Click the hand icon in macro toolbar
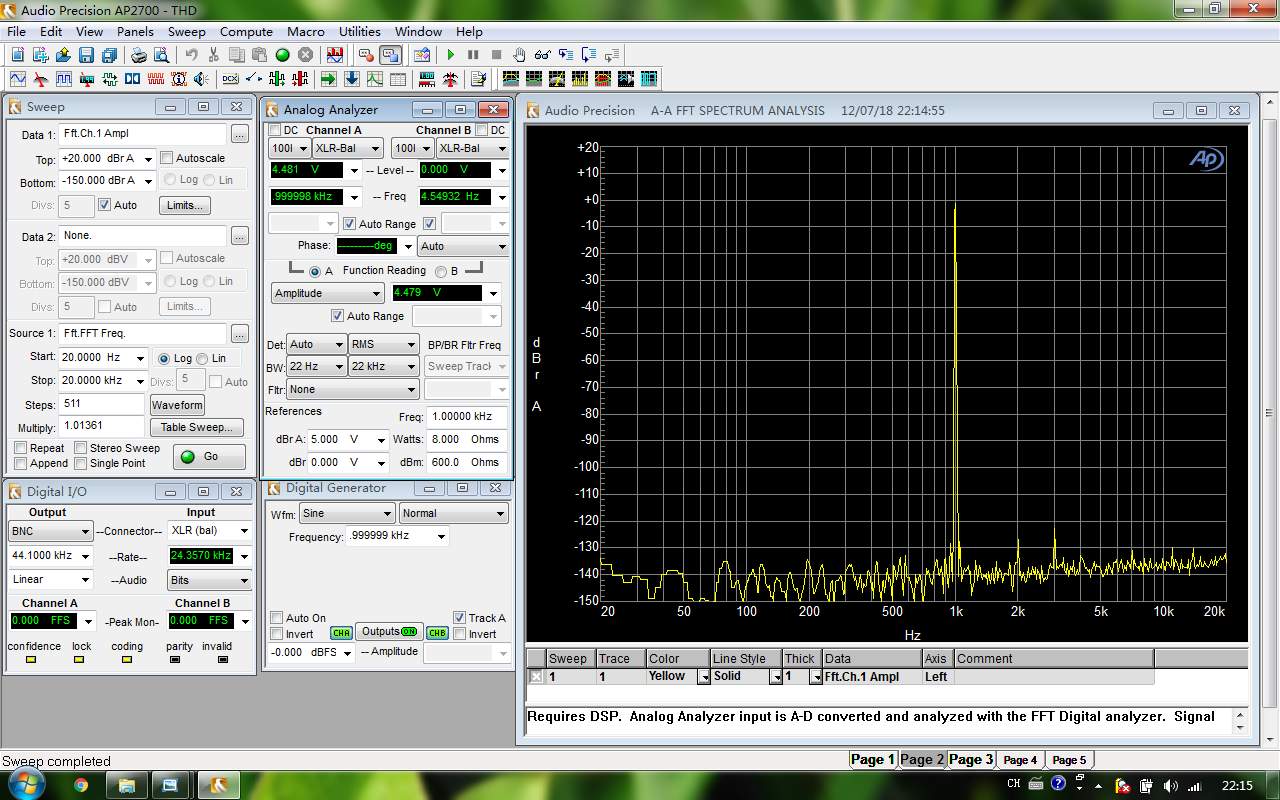 (519, 55)
